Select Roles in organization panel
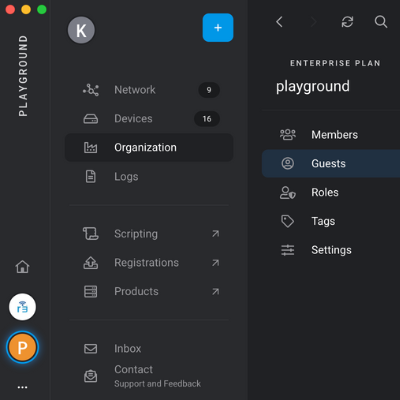Screen dimensions: 400x400 pos(331,192)
